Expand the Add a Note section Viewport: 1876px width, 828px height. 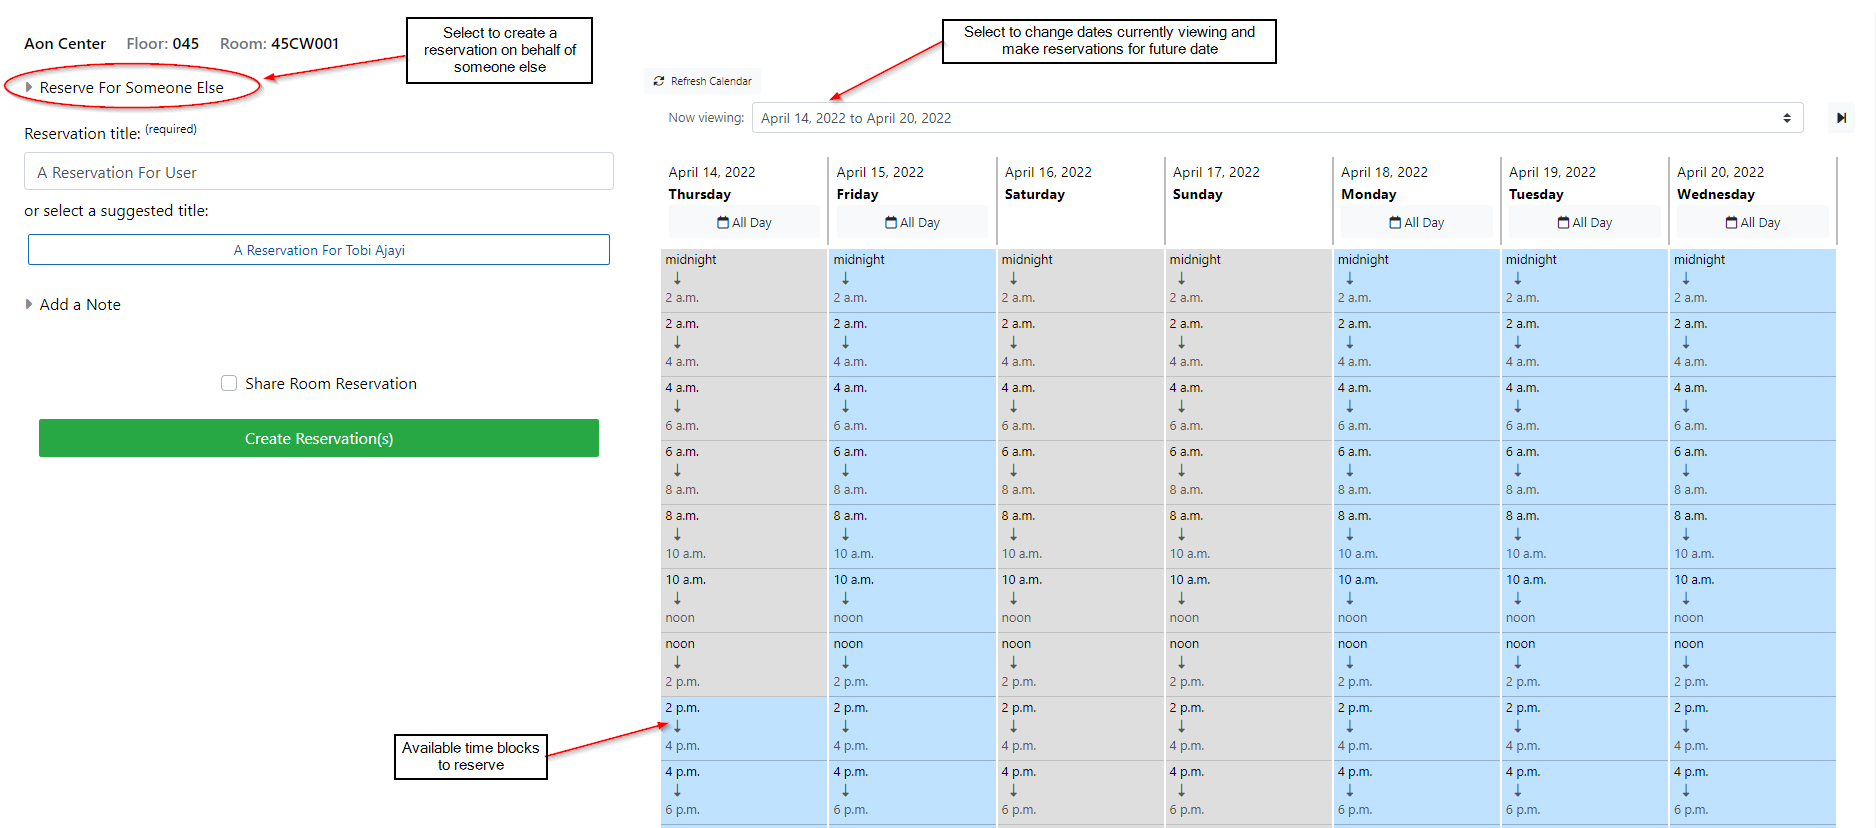click(72, 305)
